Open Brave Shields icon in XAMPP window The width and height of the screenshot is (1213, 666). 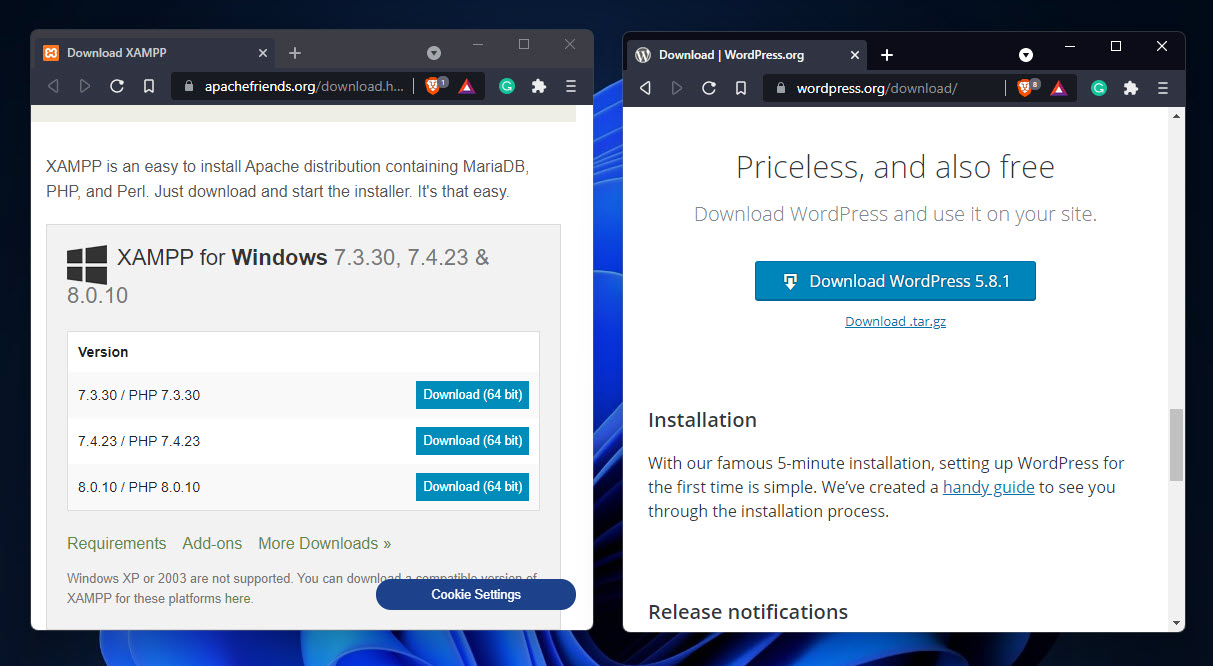click(435, 86)
